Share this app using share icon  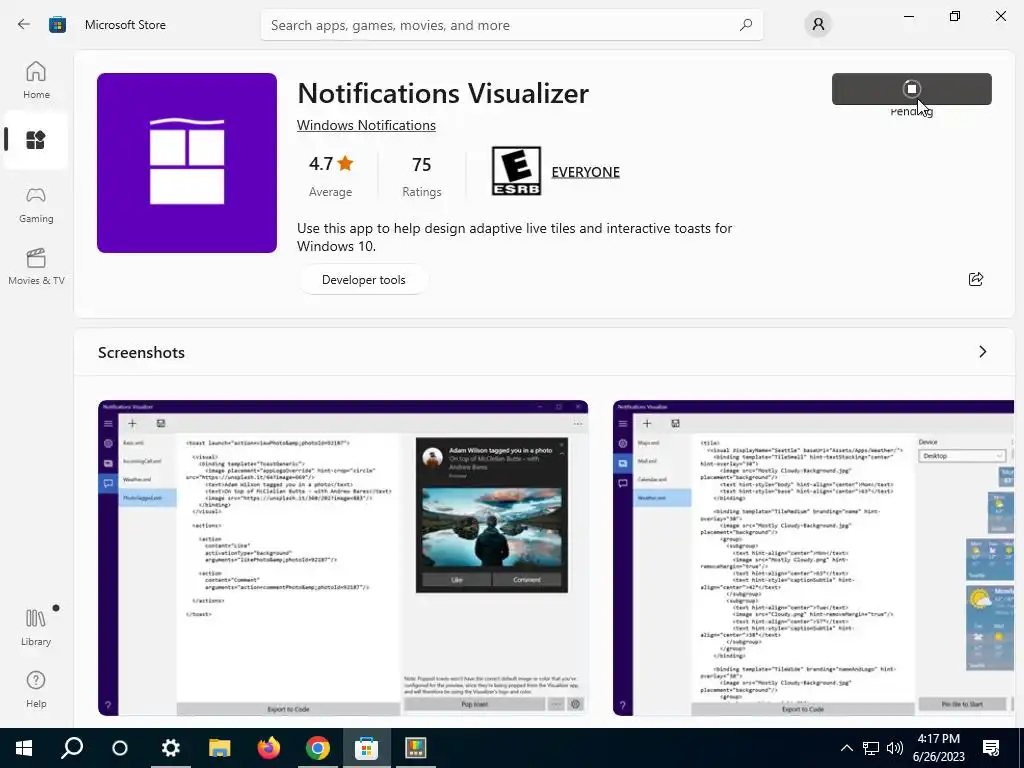pyautogui.click(x=975, y=280)
